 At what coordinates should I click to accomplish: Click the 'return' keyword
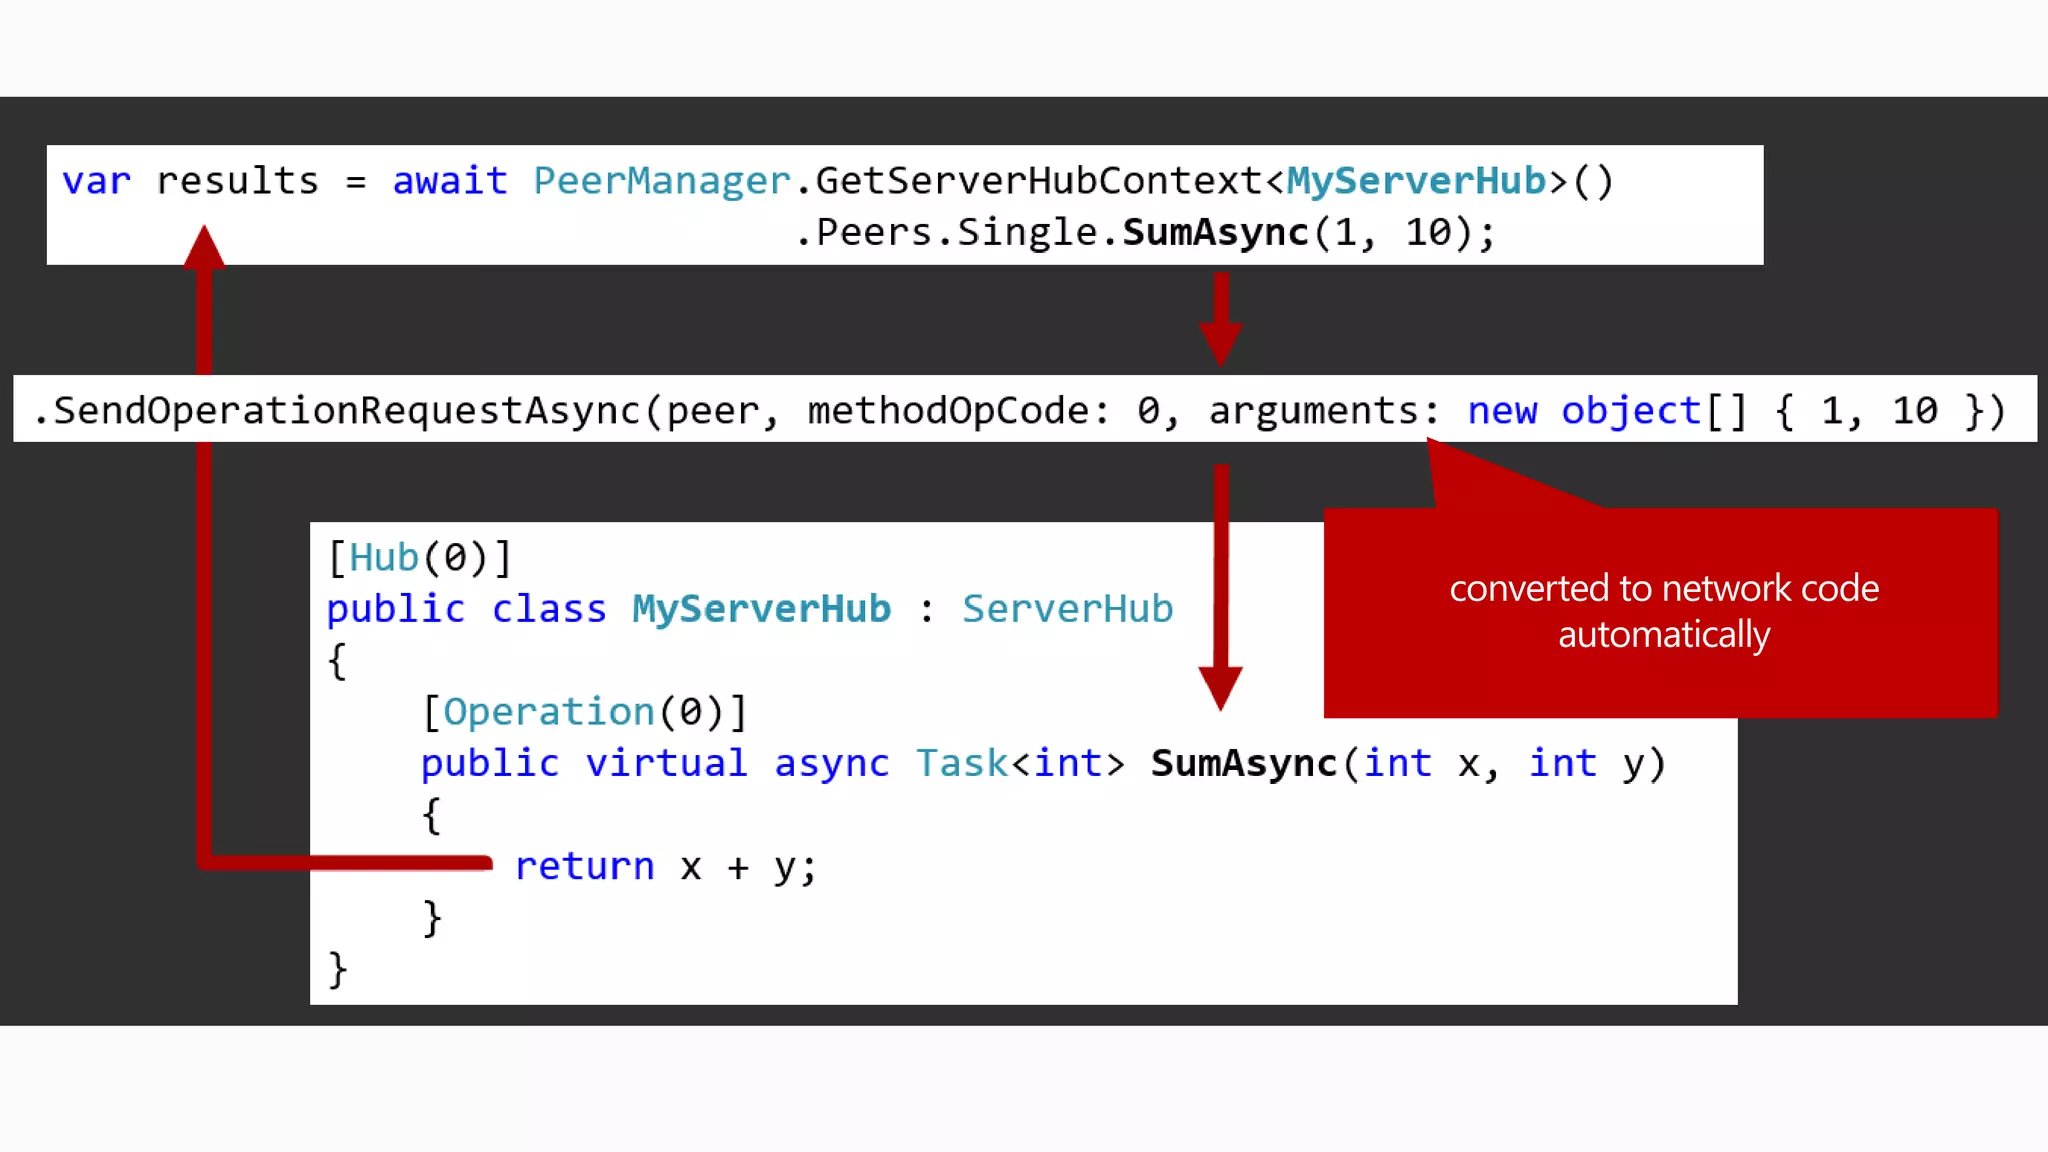click(584, 866)
